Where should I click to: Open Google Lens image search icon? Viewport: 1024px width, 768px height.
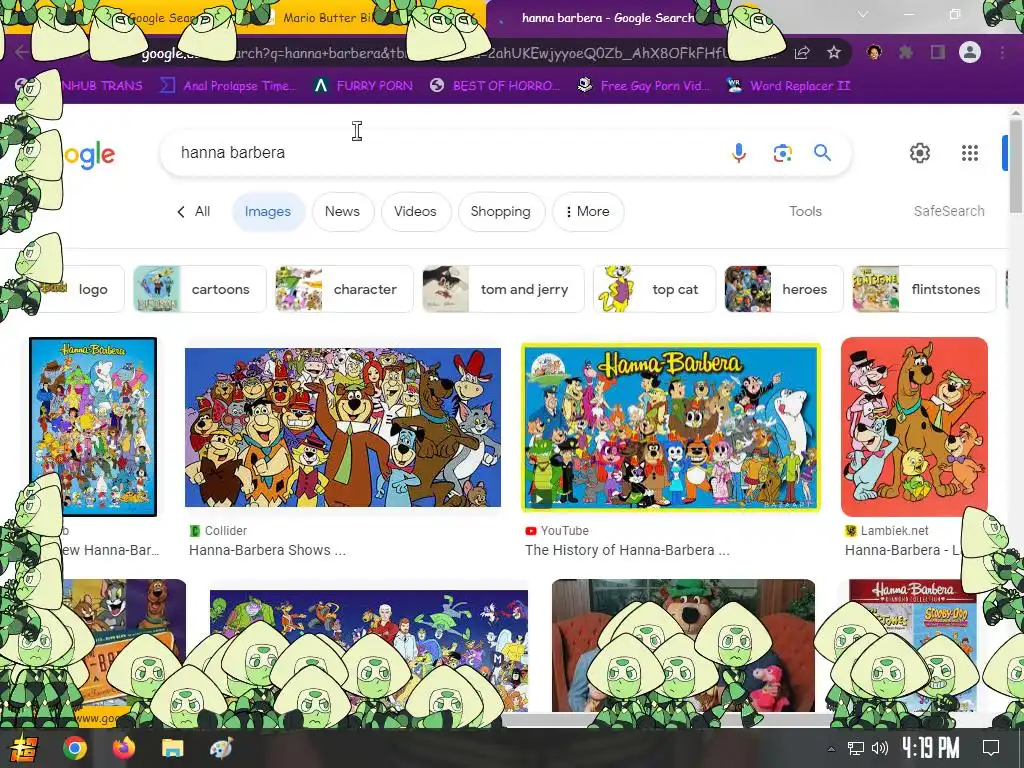(x=782, y=153)
